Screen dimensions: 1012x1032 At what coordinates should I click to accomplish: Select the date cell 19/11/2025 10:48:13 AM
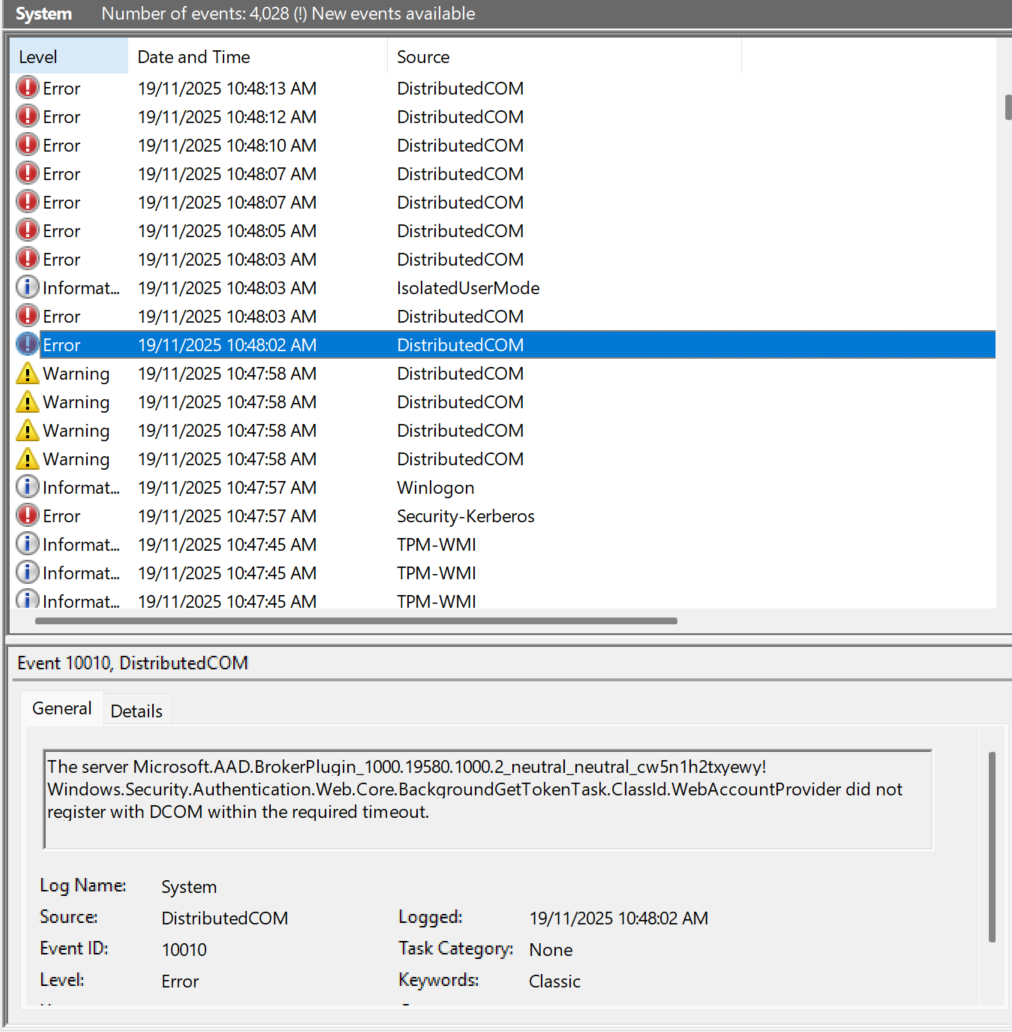(x=227, y=88)
